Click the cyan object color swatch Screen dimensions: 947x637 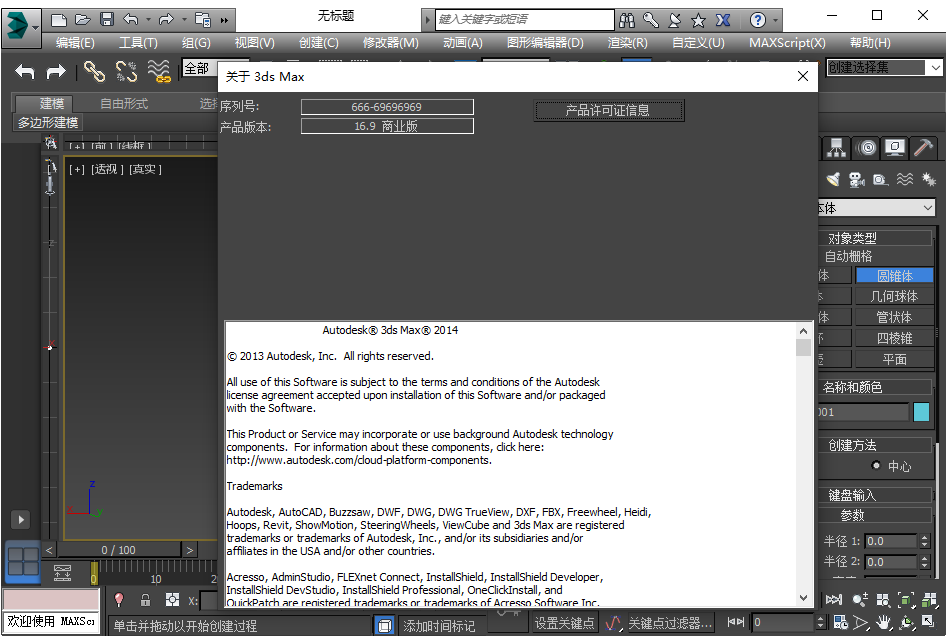[x=922, y=412]
